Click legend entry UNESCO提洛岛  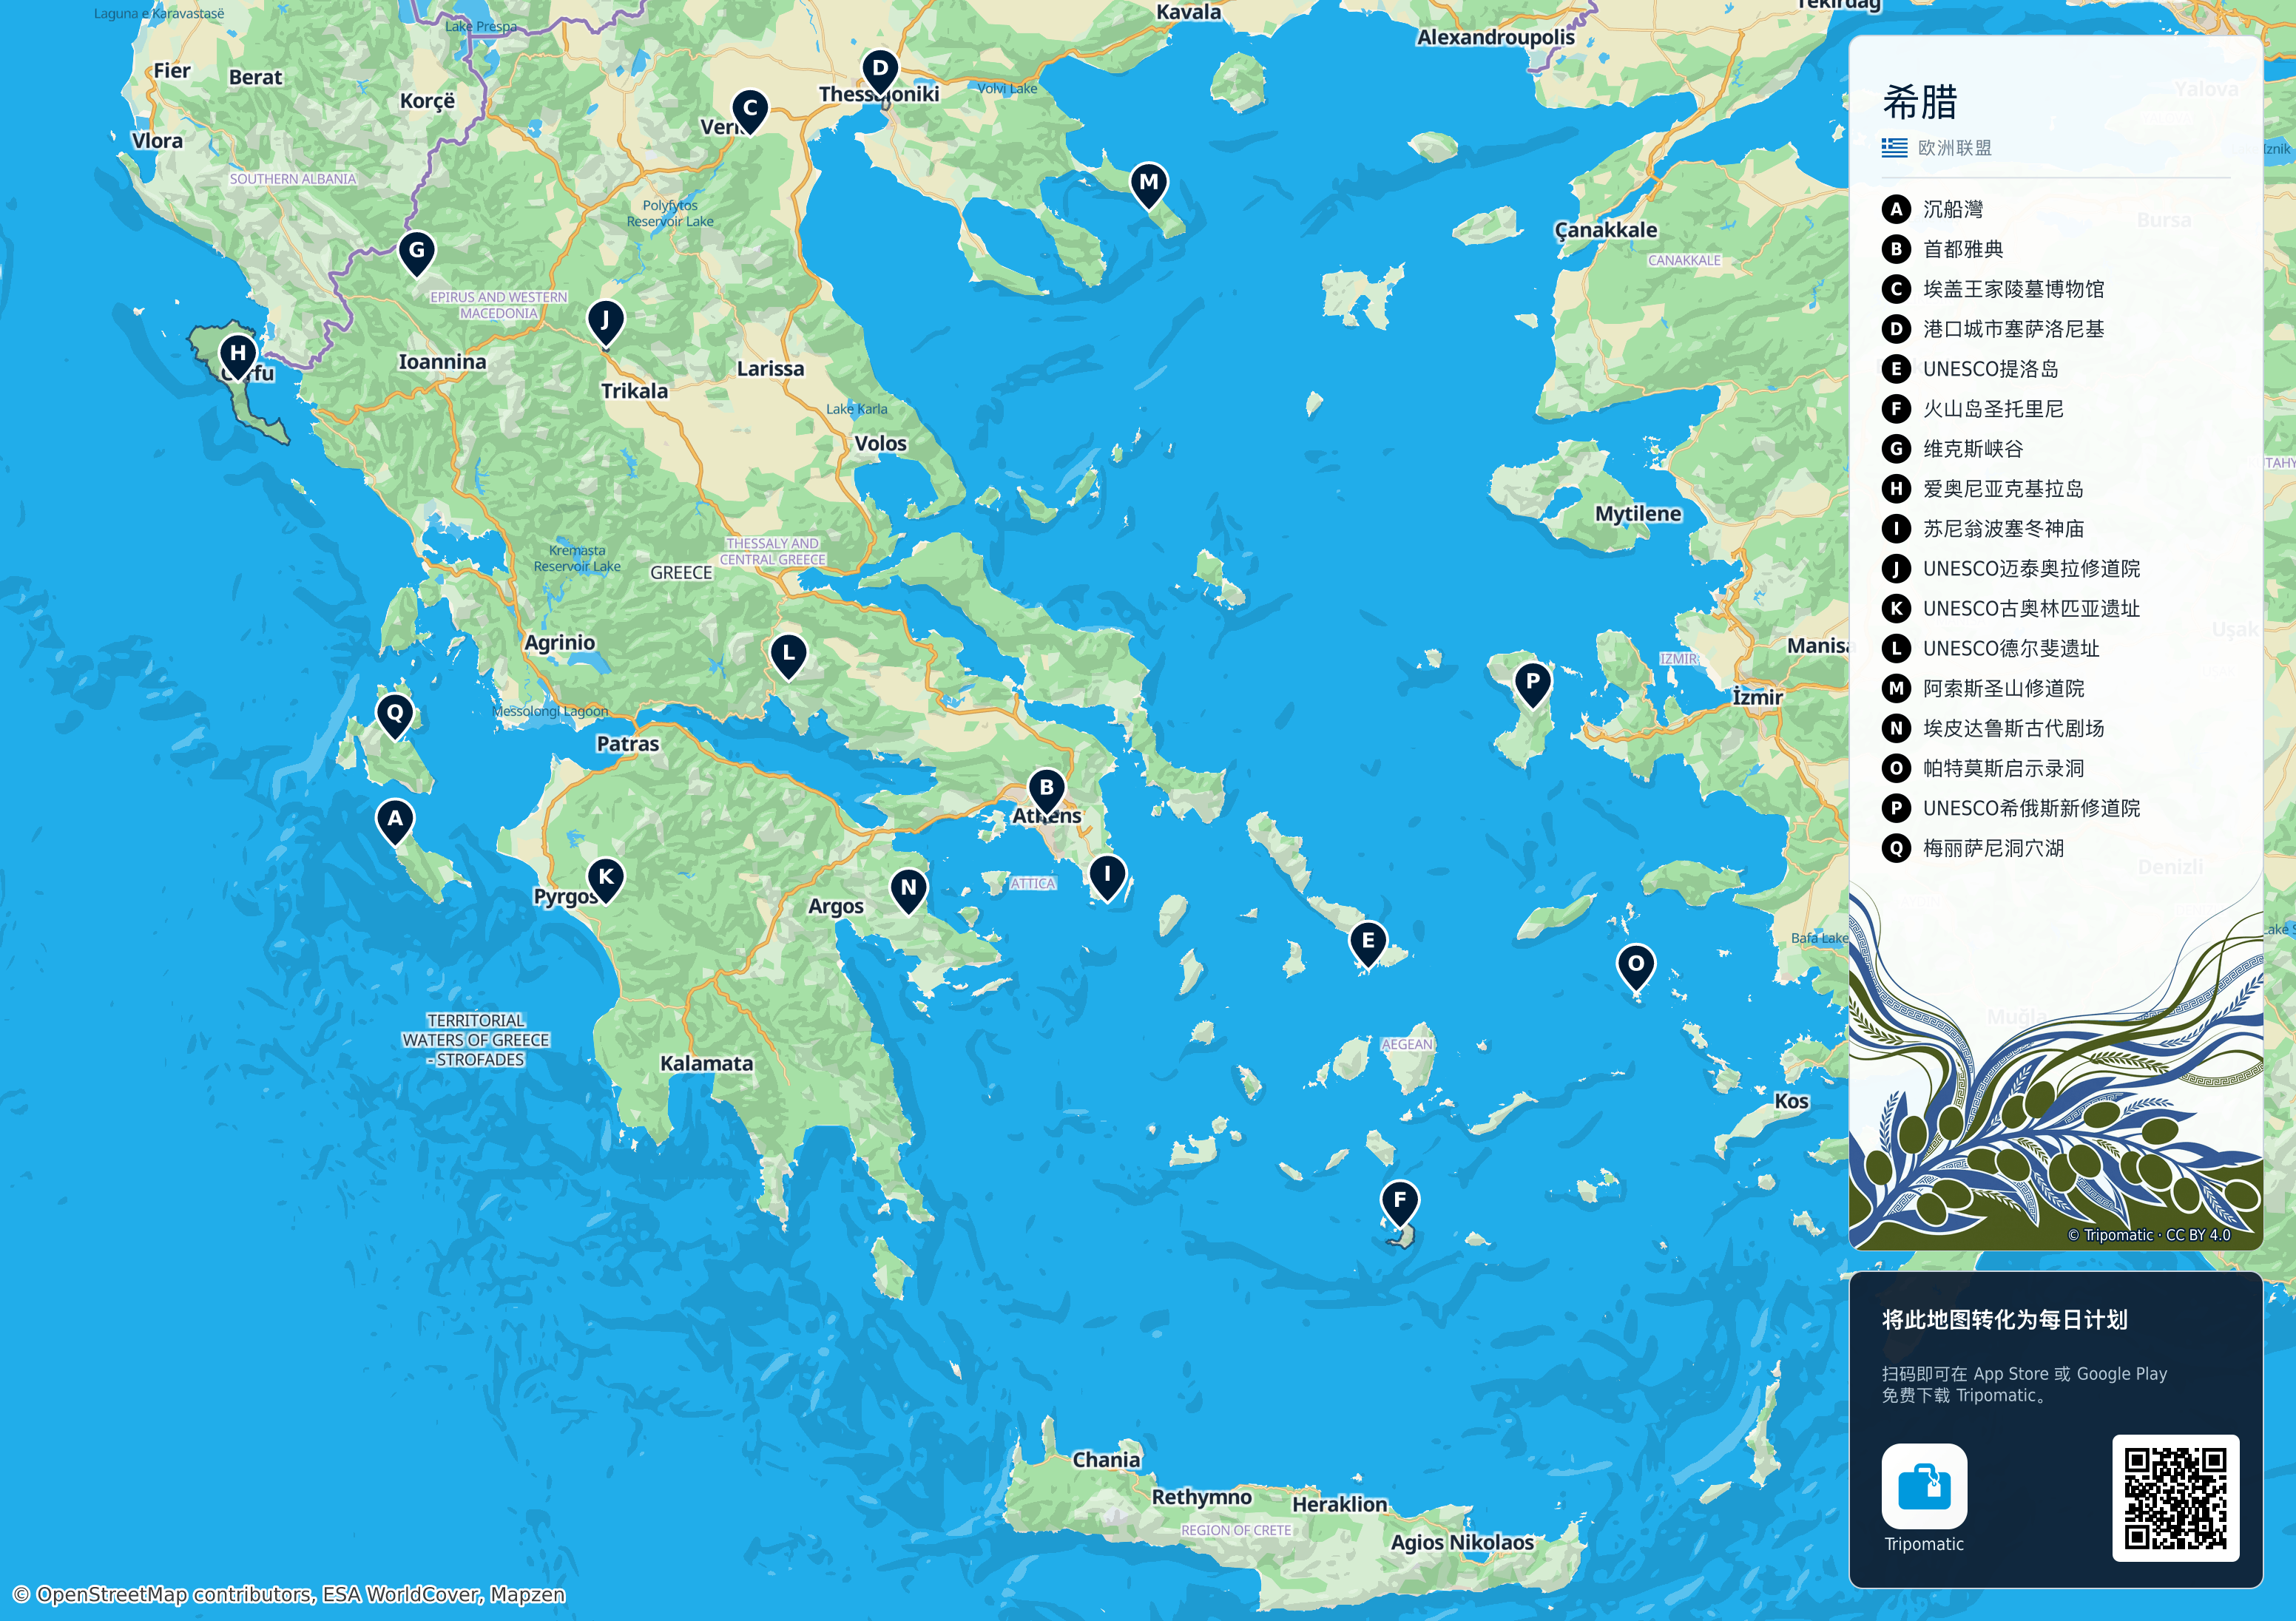1970,369
